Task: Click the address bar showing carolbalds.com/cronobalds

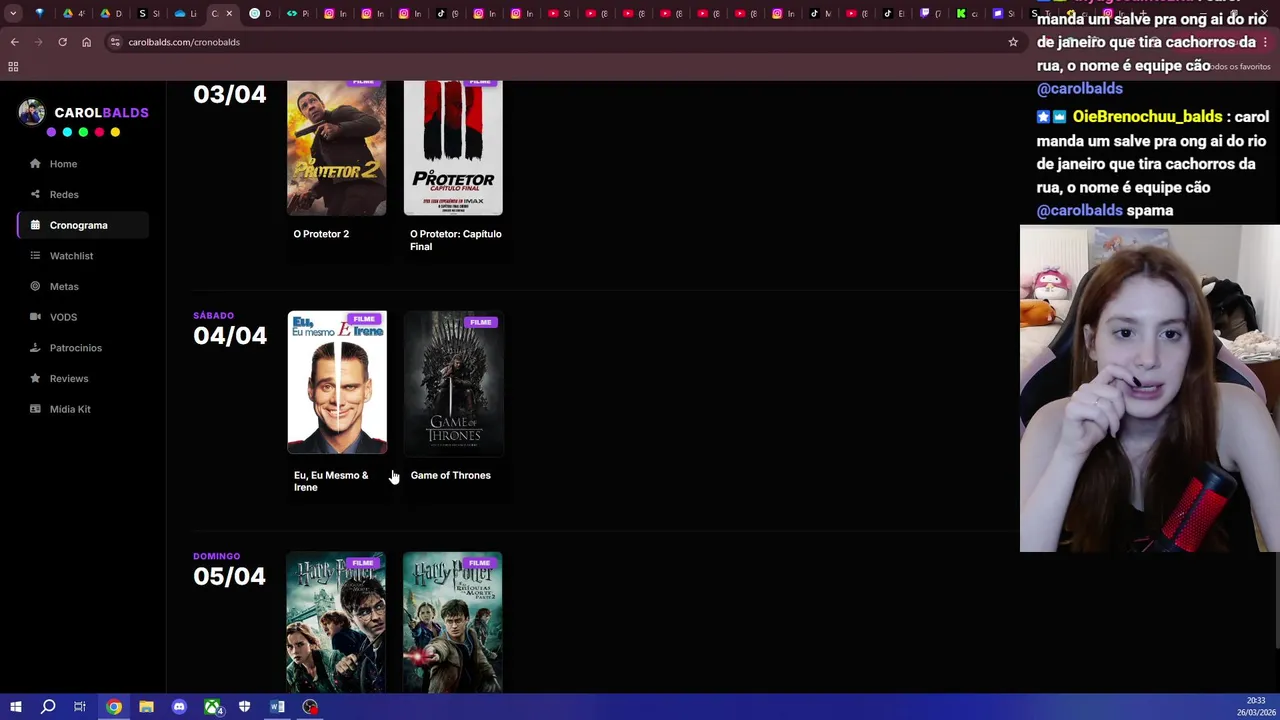Action: pyautogui.click(x=560, y=42)
